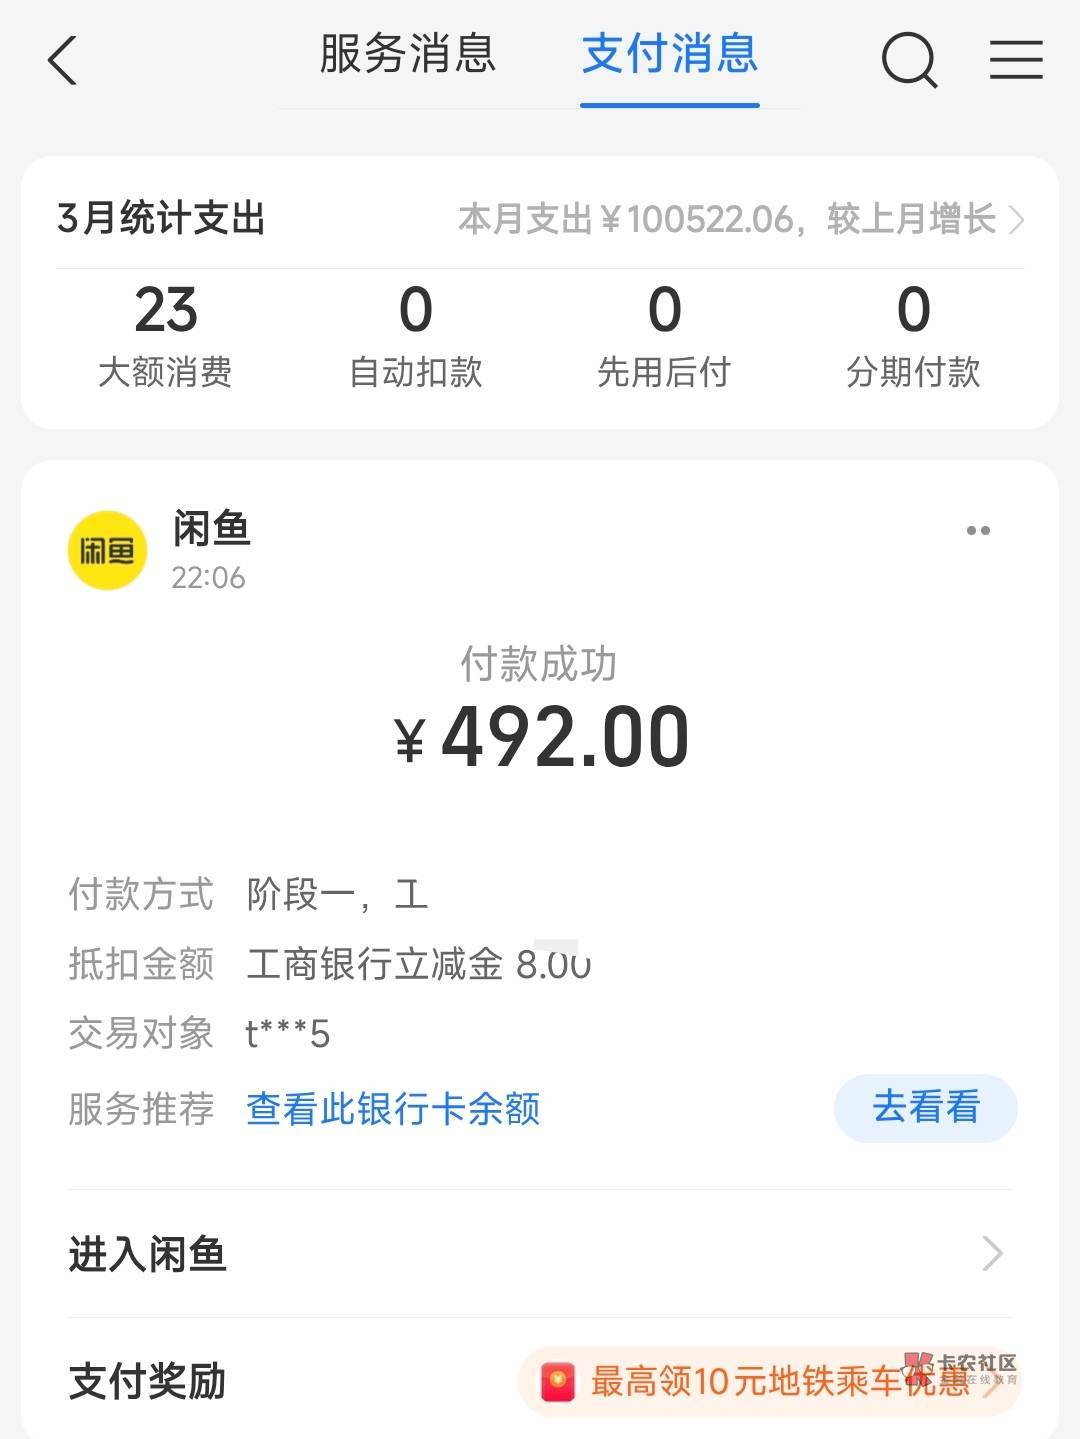Screen dimensions: 1080x1439
Task: Tap the 分期付款 statistic
Action: click(913, 335)
